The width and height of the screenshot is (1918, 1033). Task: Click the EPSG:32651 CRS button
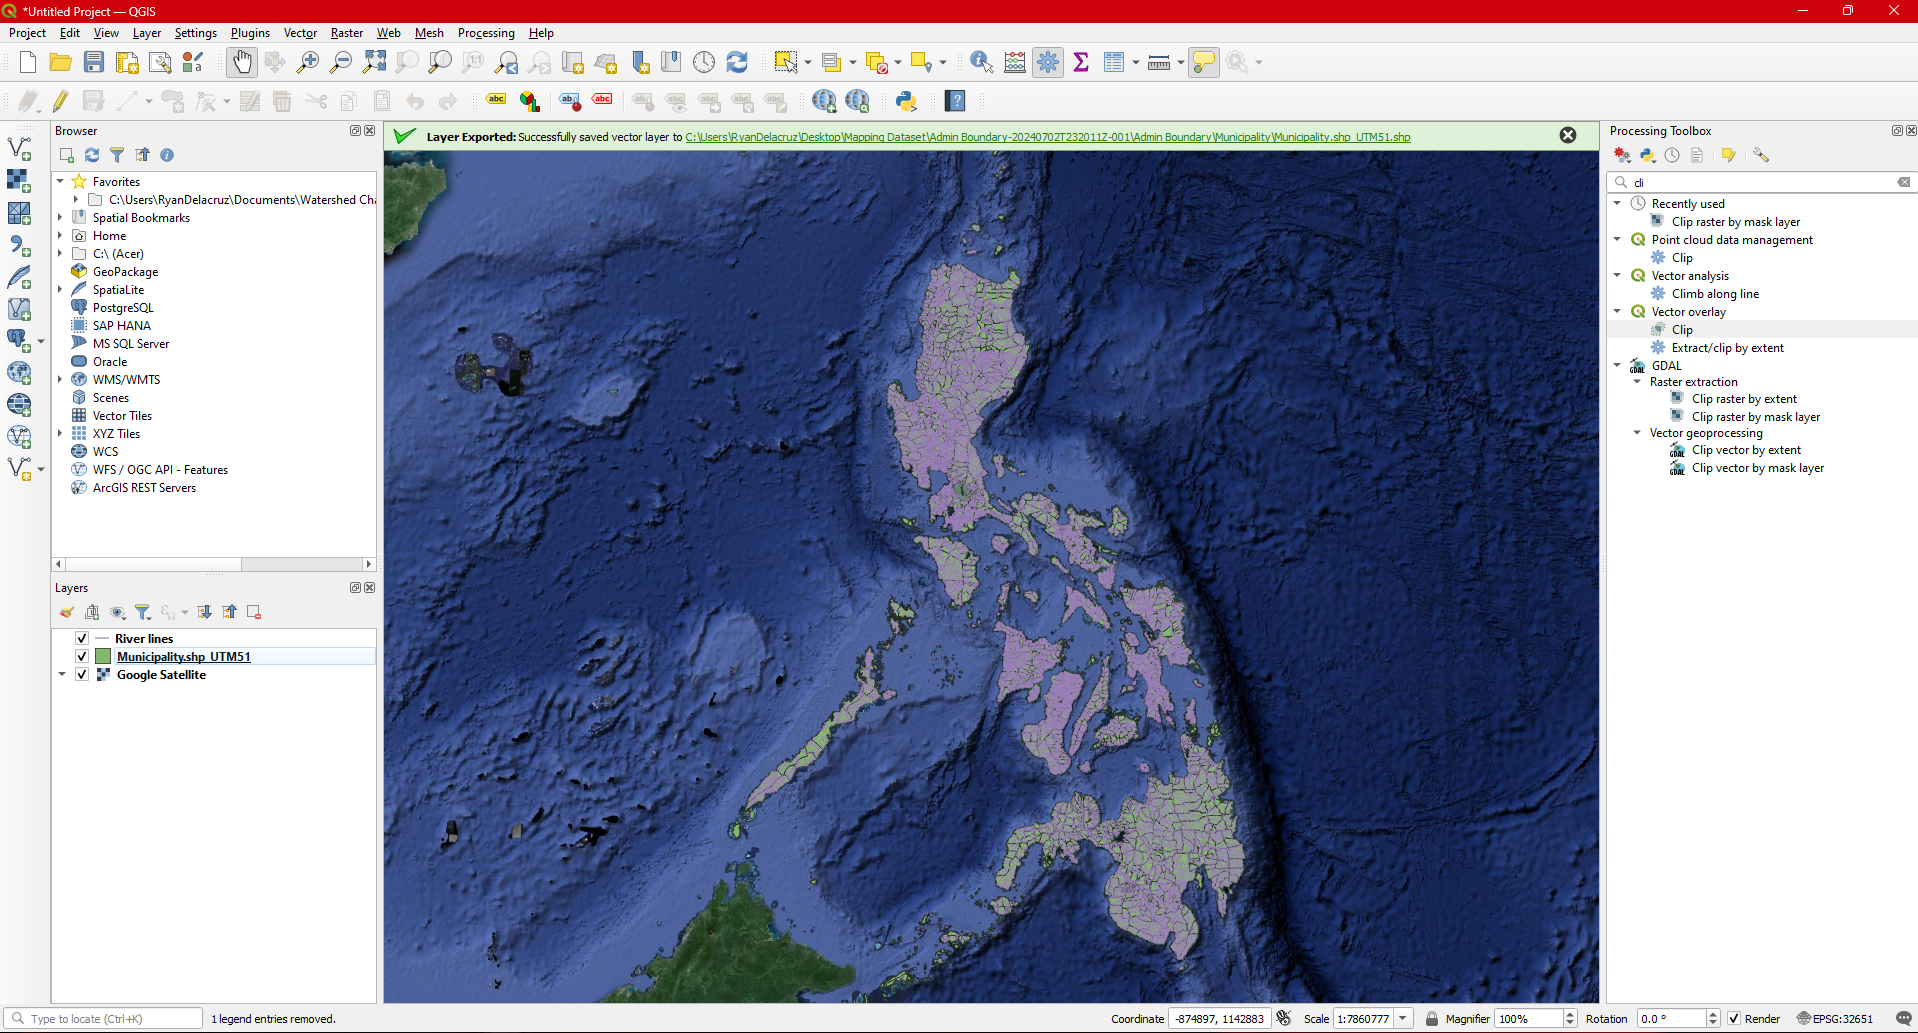click(1835, 1019)
